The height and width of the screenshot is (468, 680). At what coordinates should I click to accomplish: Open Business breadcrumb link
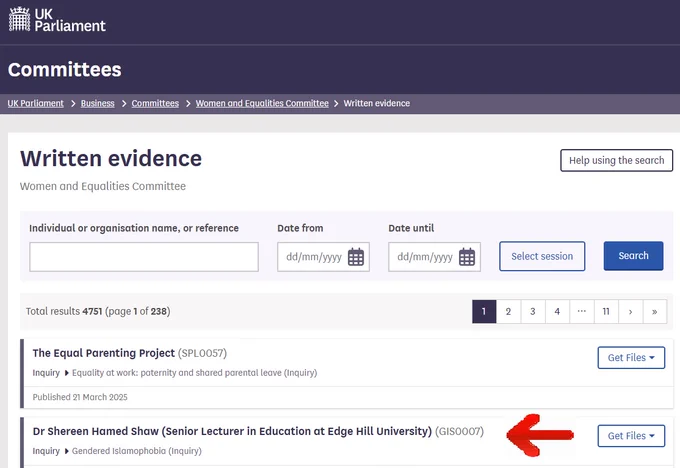(98, 103)
